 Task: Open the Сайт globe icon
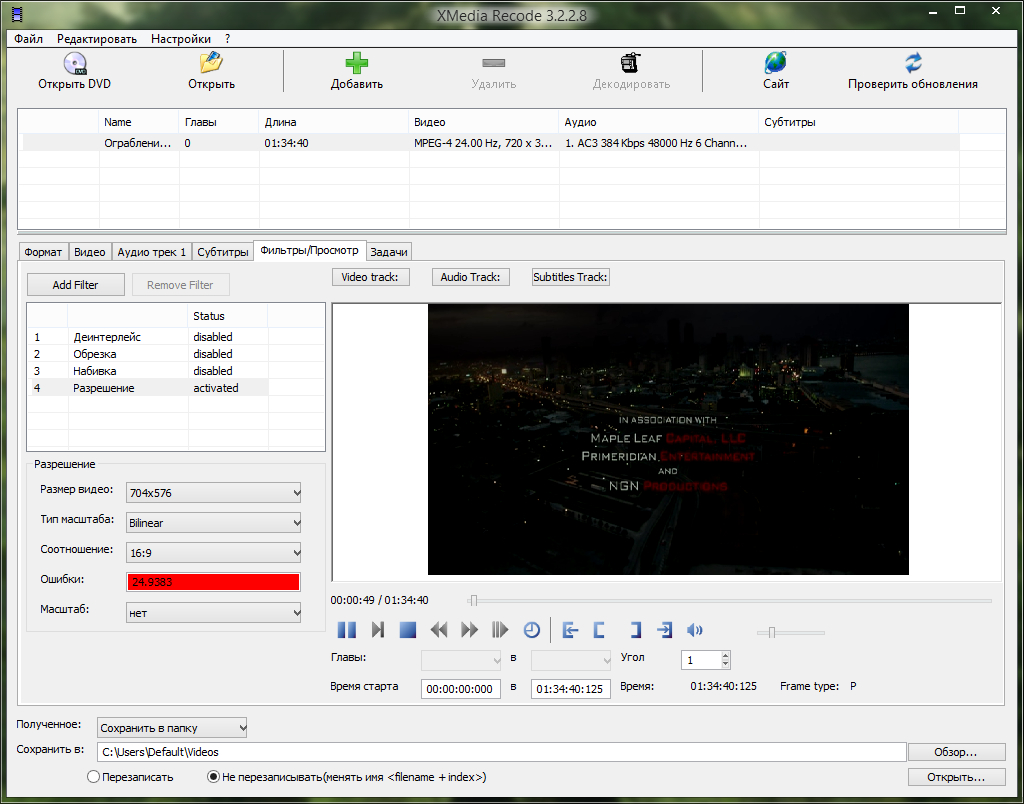776,63
